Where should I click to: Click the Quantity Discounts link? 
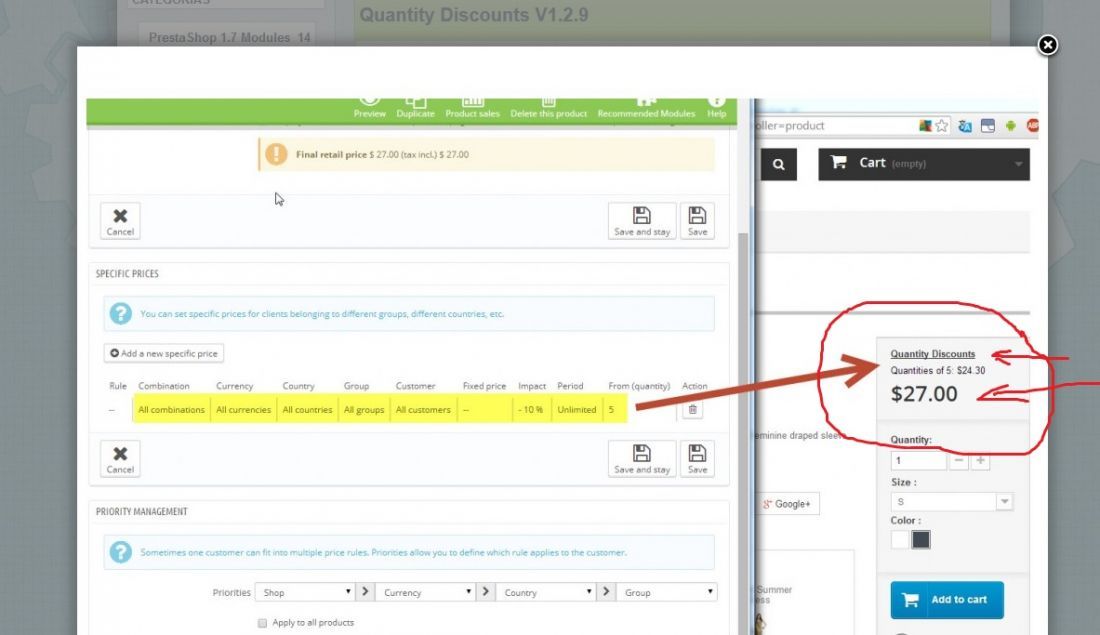tap(932, 354)
